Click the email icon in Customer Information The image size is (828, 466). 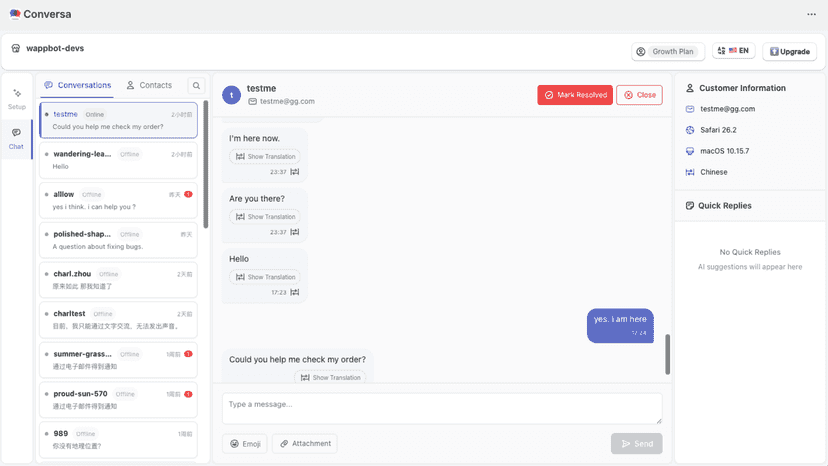tap(690, 109)
